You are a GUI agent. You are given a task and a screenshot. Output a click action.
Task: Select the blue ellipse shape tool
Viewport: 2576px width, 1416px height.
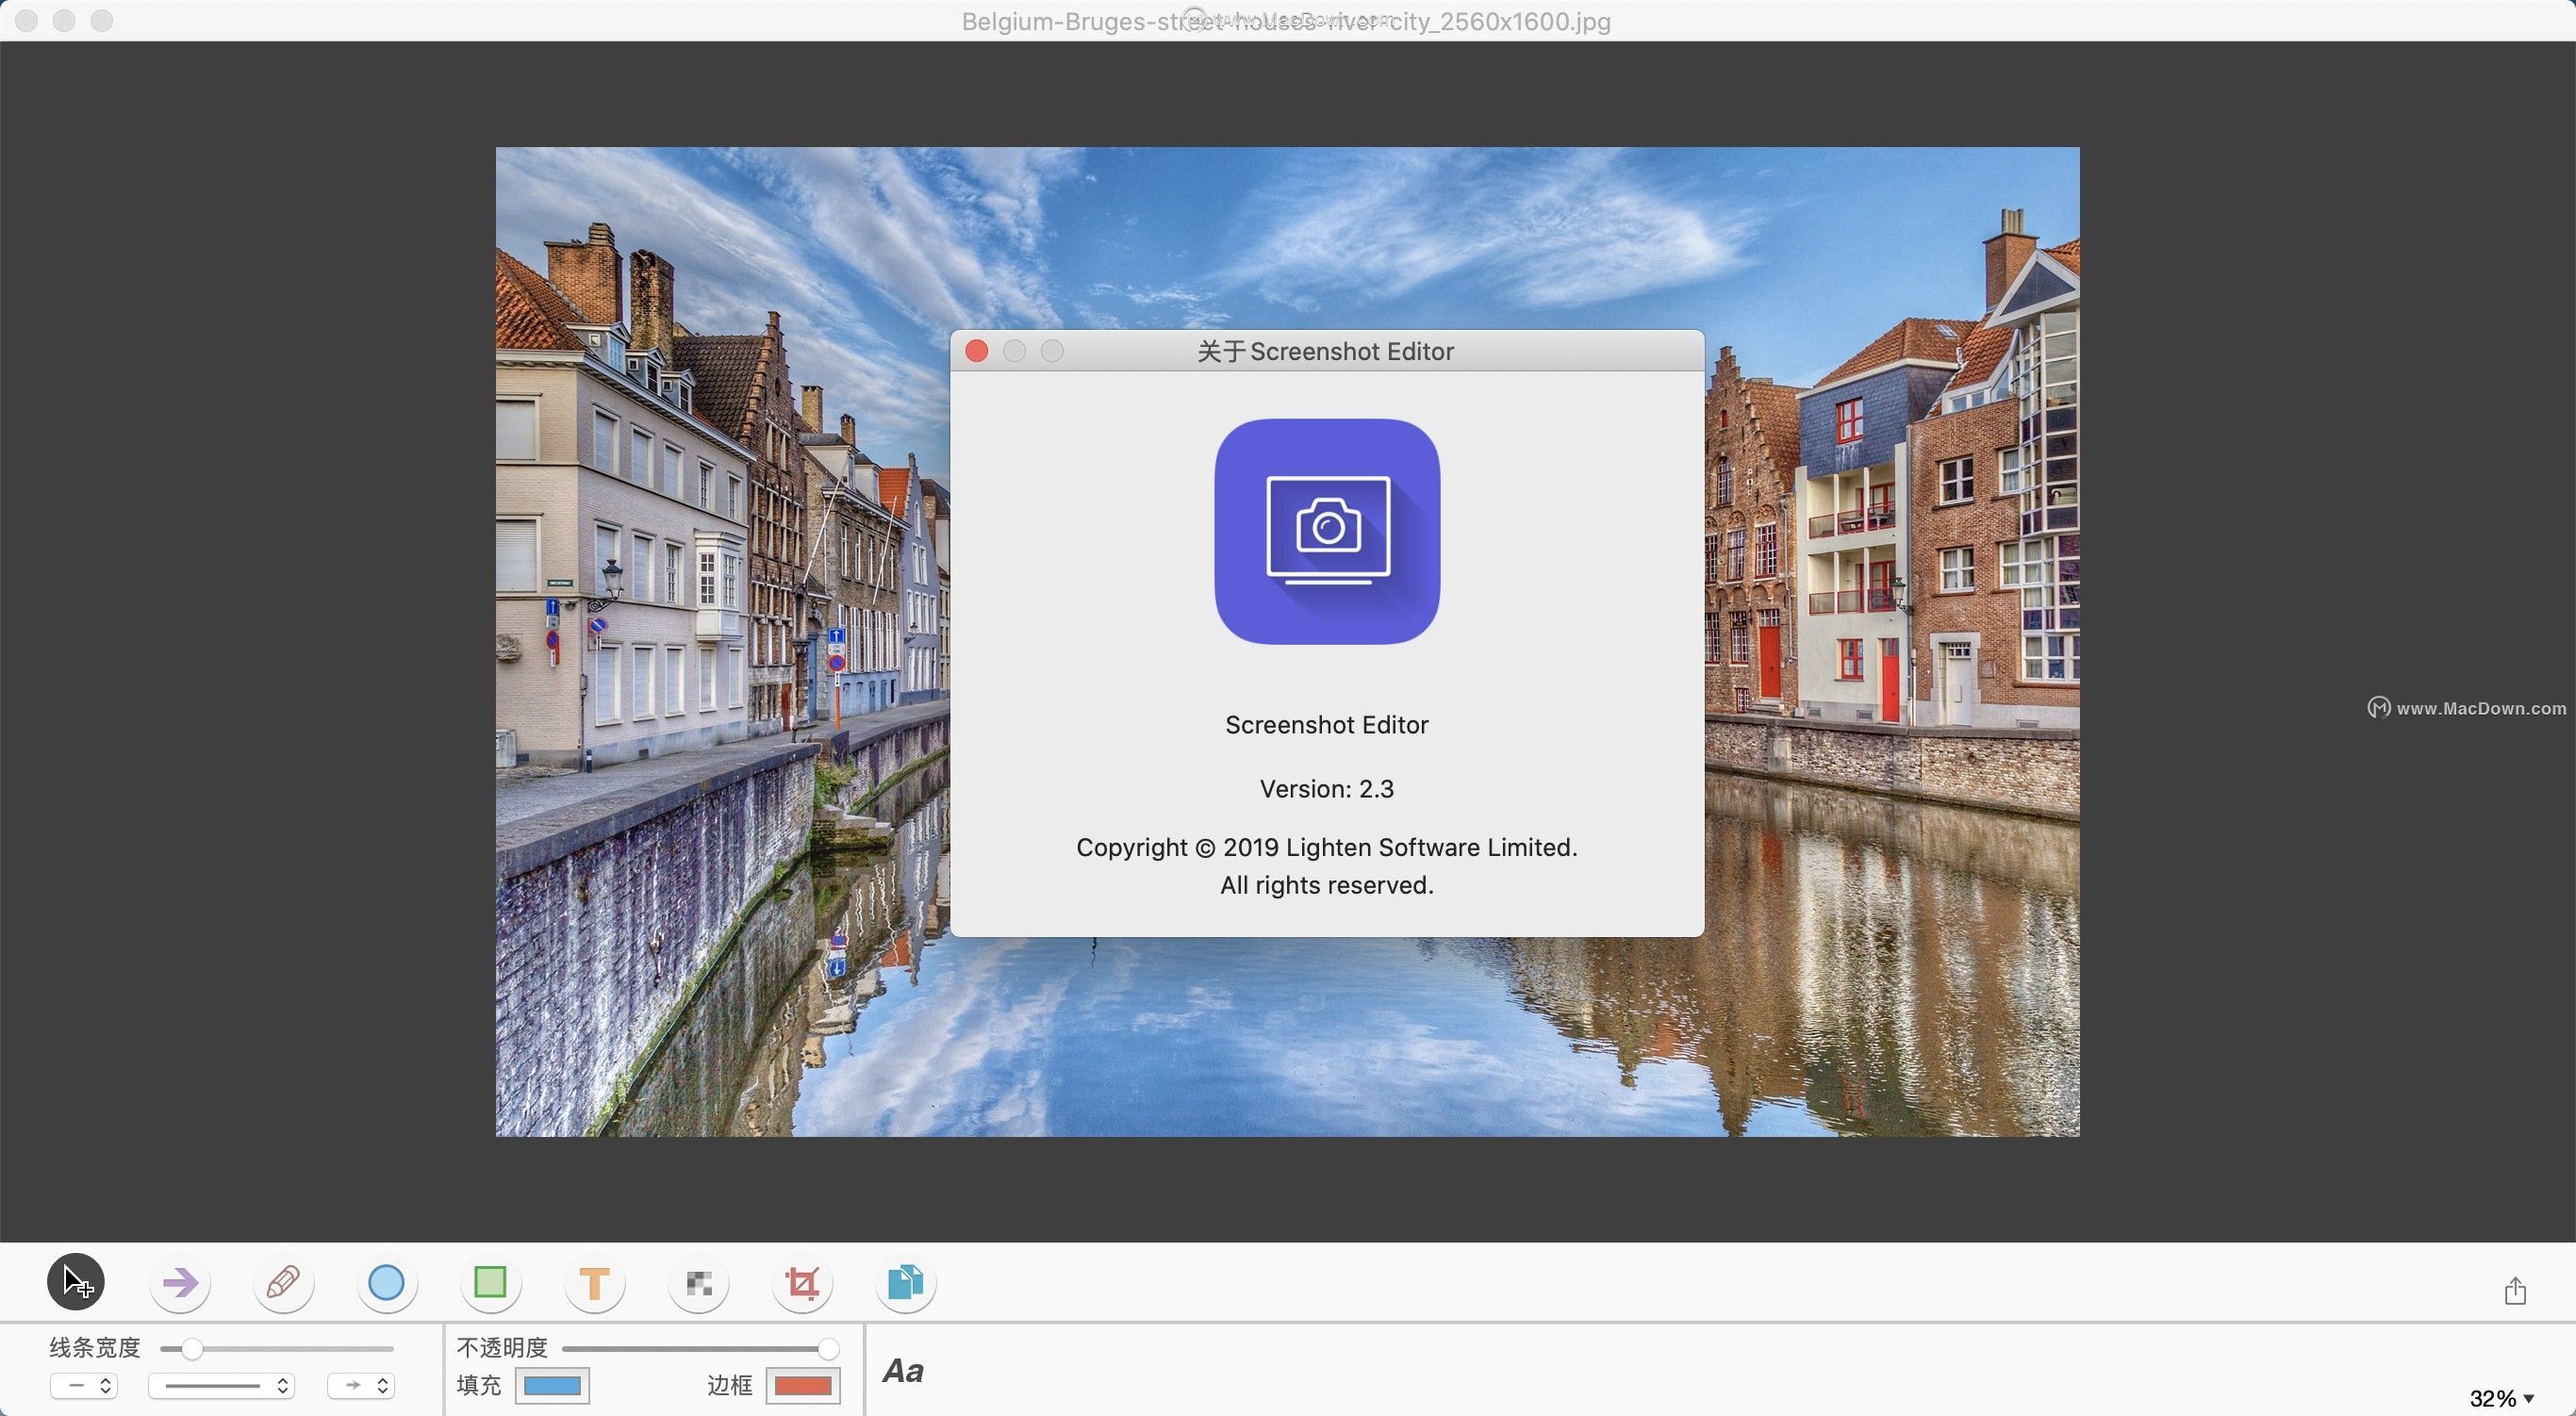386,1282
